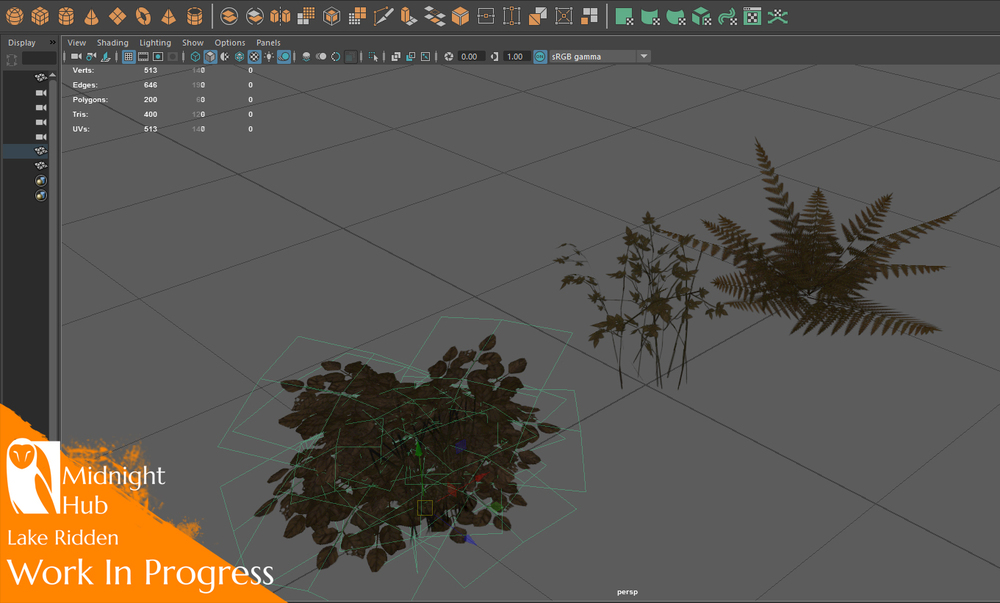The width and height of the screenshot is (1000, 603).
Task: Open the Show menu
Action: 193,43
